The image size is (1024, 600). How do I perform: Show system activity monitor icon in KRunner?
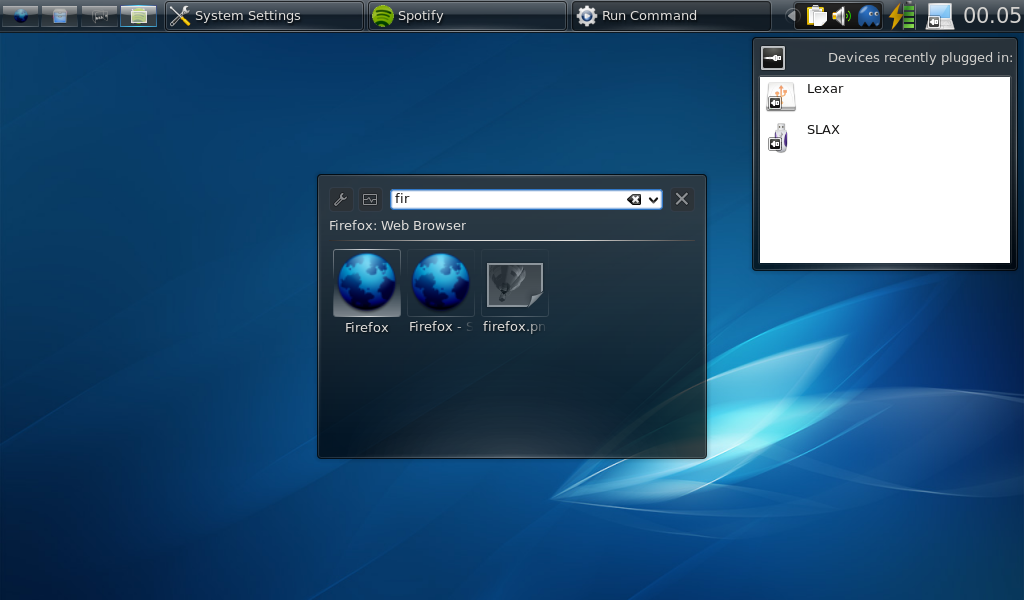click(370, 199)
